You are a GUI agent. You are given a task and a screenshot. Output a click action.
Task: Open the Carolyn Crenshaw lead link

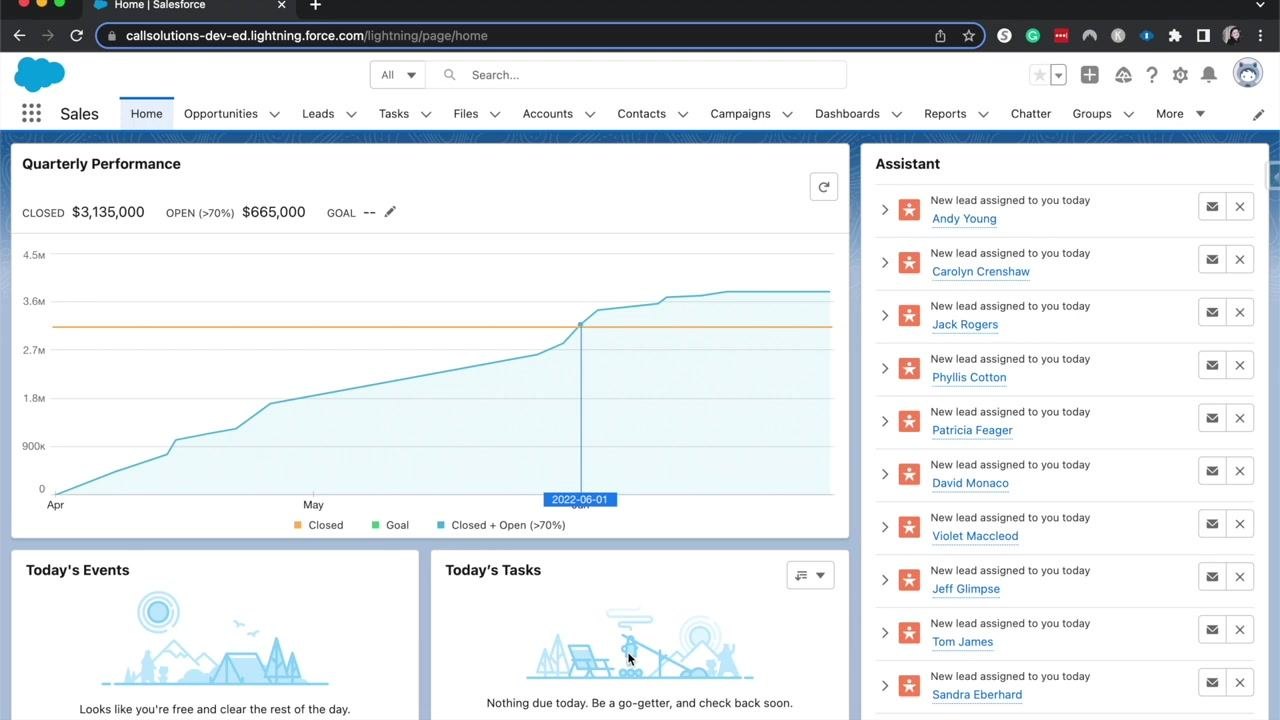click(981, 272)
